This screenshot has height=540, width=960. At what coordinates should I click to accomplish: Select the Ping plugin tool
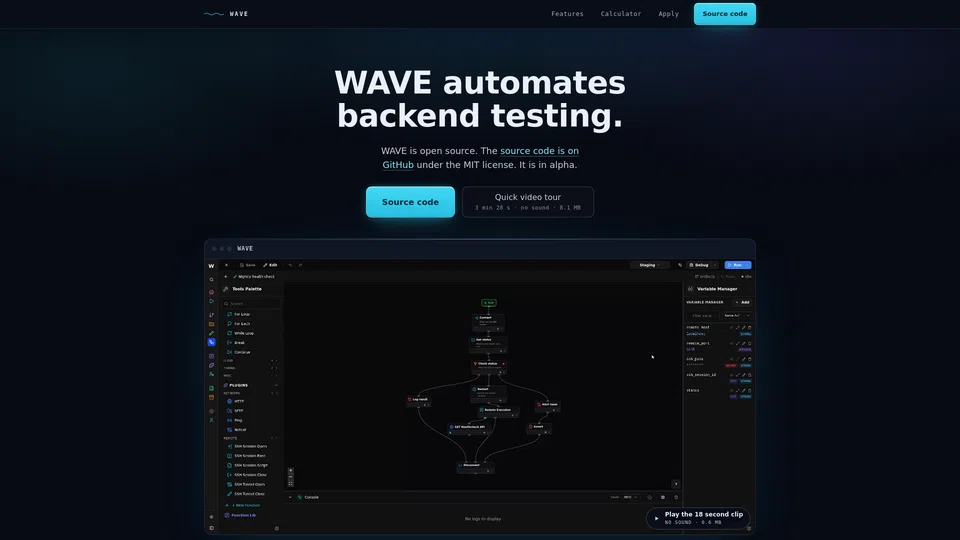(x=235, y=420)
